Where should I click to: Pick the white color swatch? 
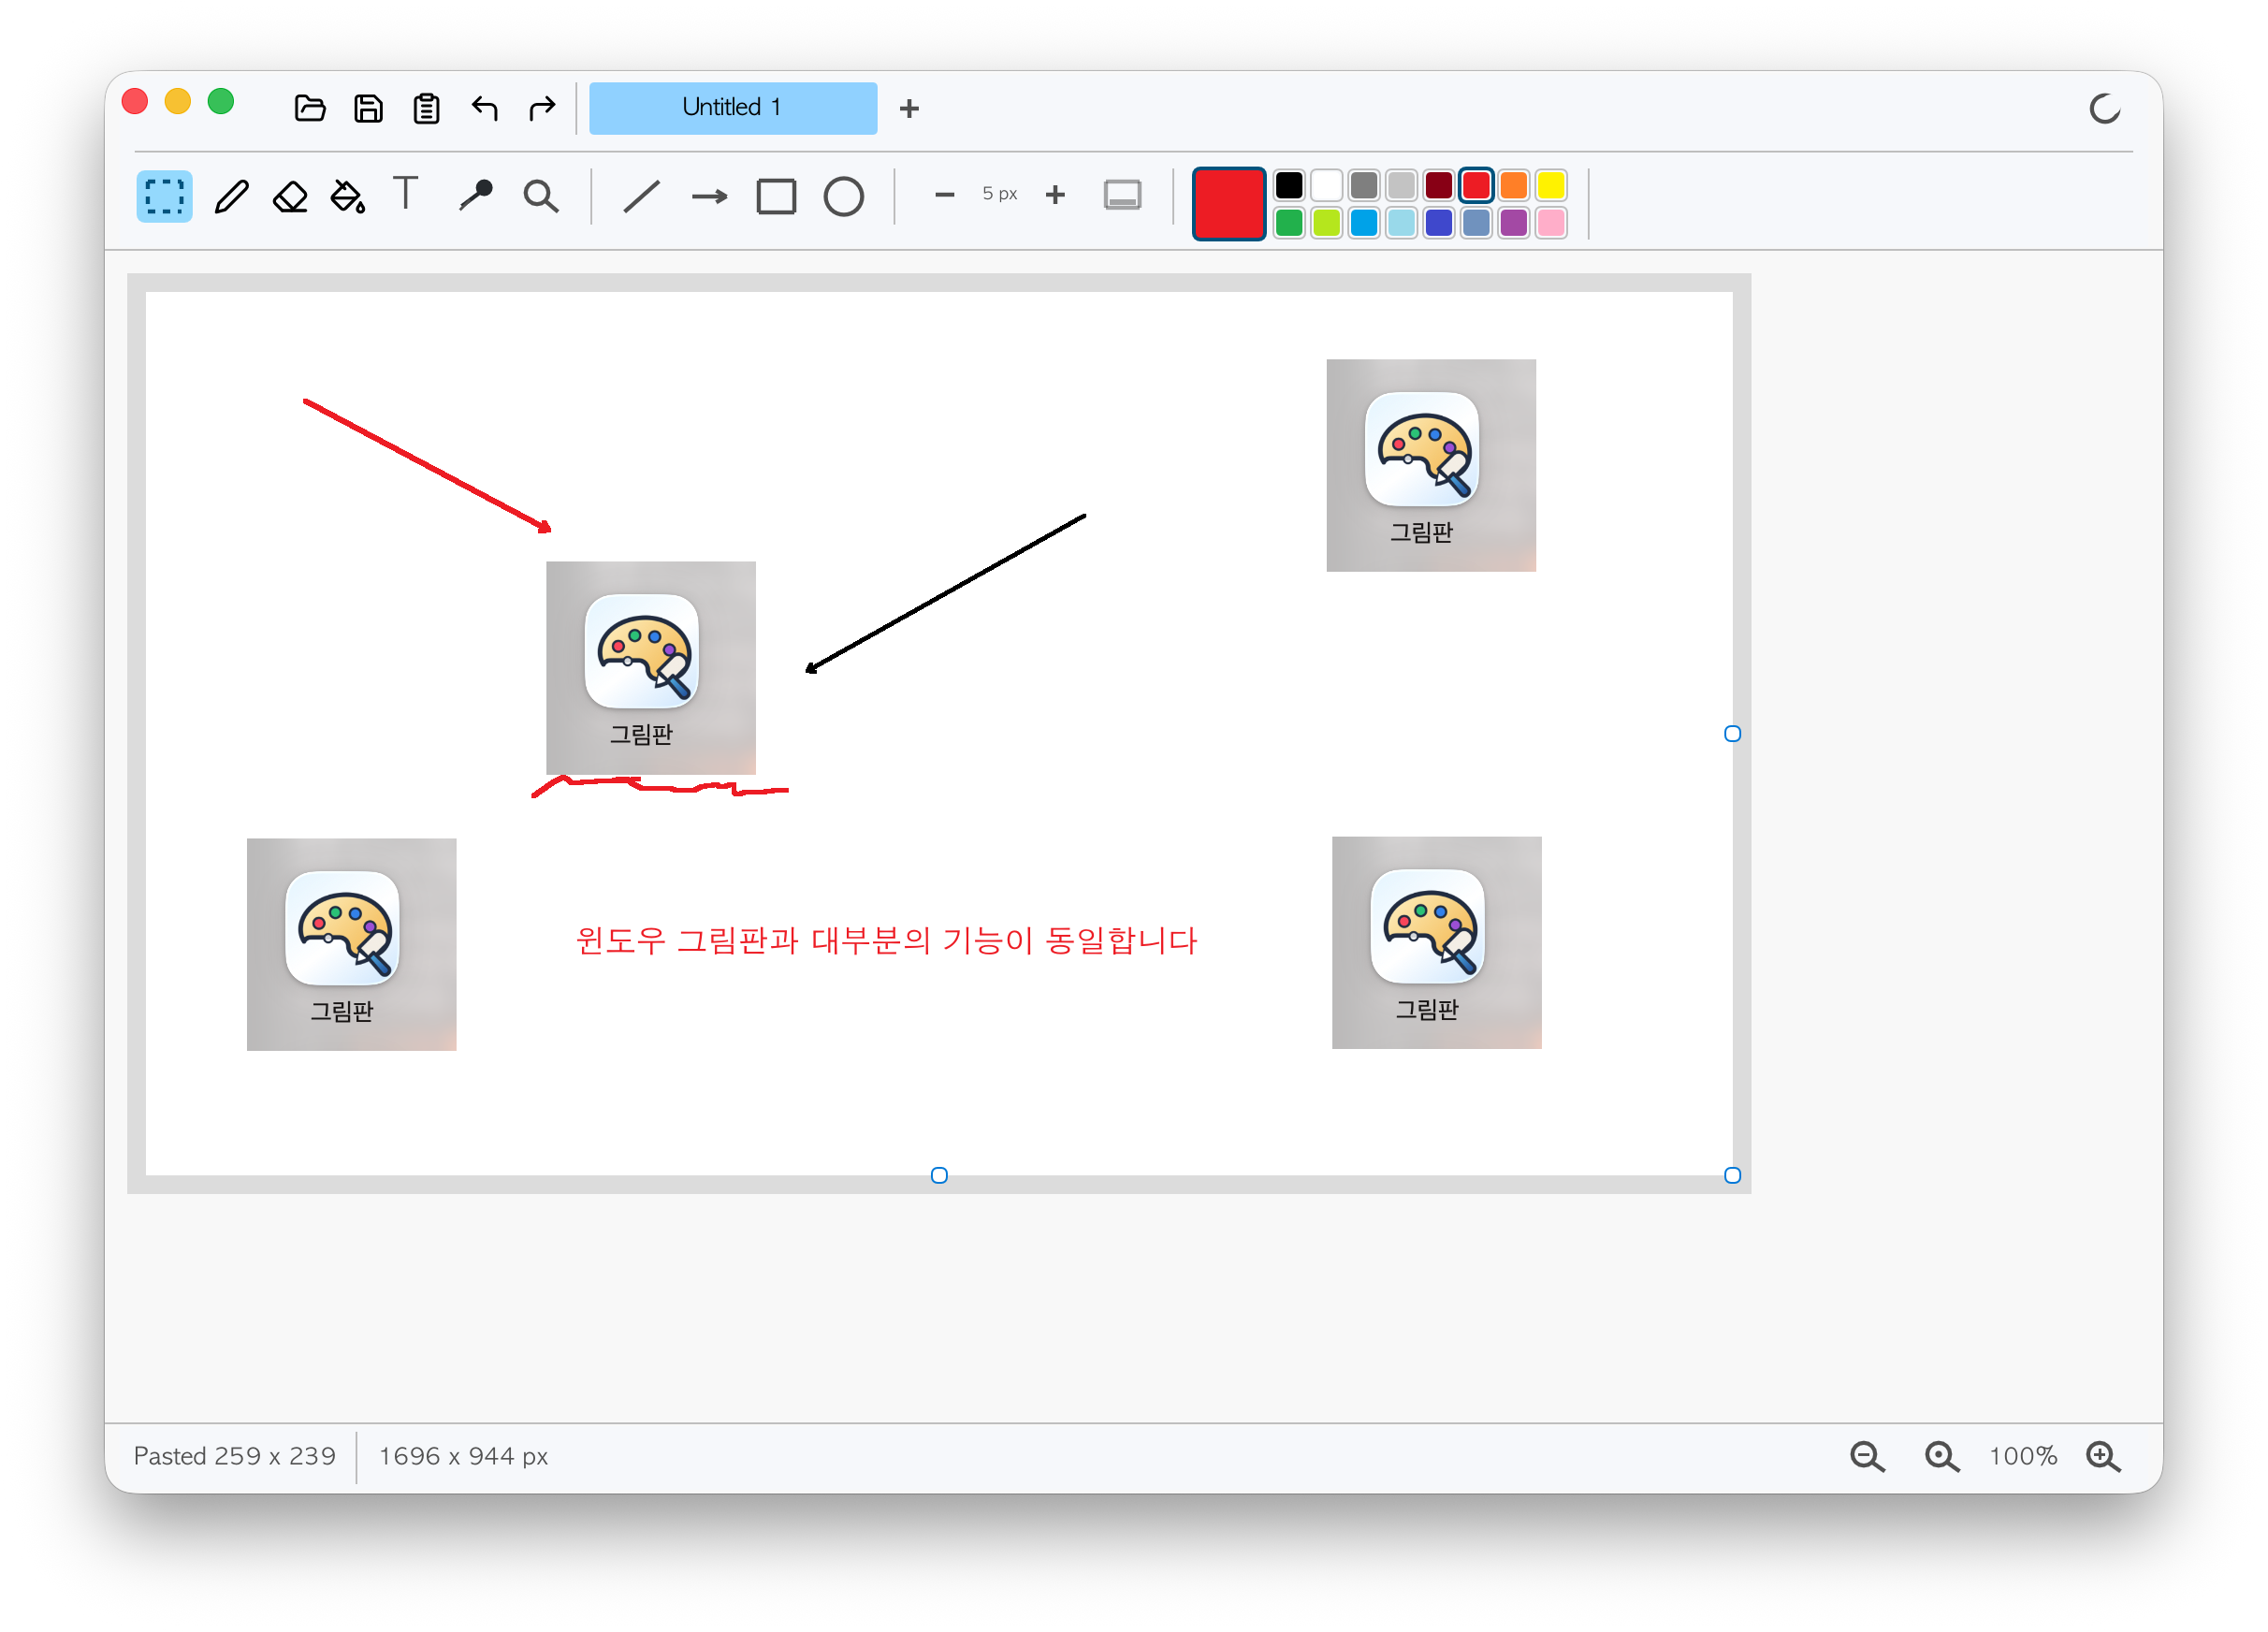click(x=1326, y=185)
